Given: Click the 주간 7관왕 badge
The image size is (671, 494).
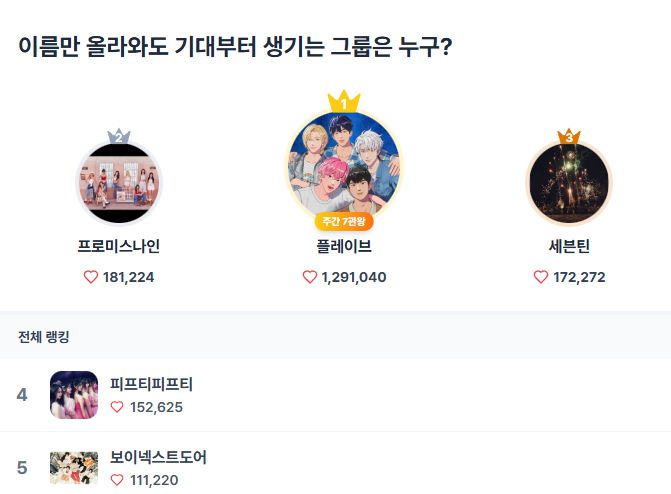Looking at the screenshot, I should (344, 221).
